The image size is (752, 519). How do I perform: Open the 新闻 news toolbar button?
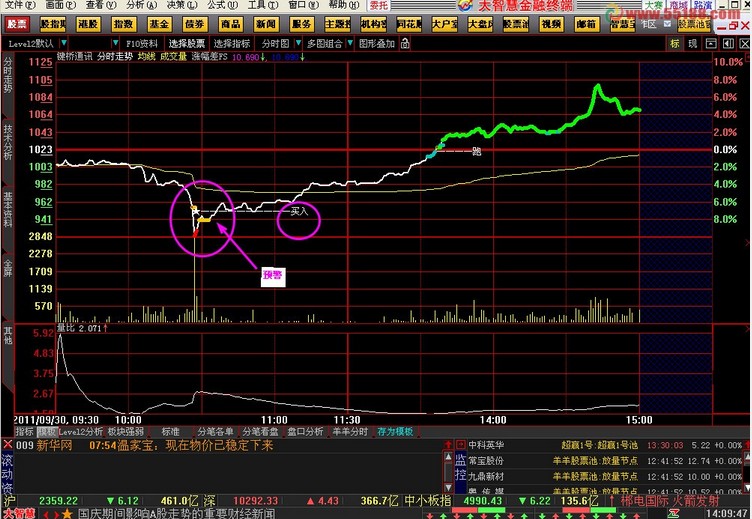click(x=266, y=22)
